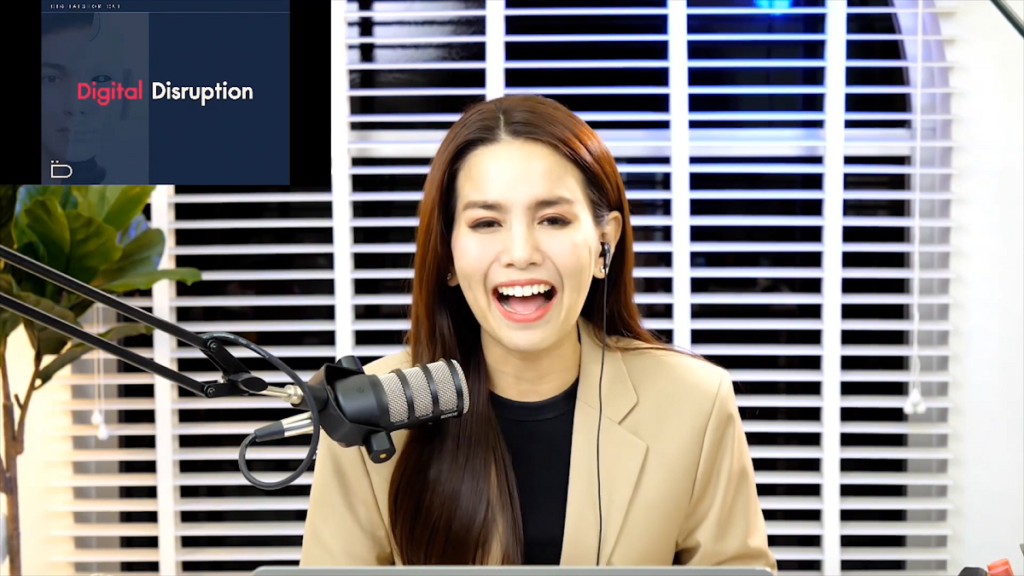Viewport: 1024px width, 576px height.
Task: Click the D logo on the slide
Action: coord(61,169)
